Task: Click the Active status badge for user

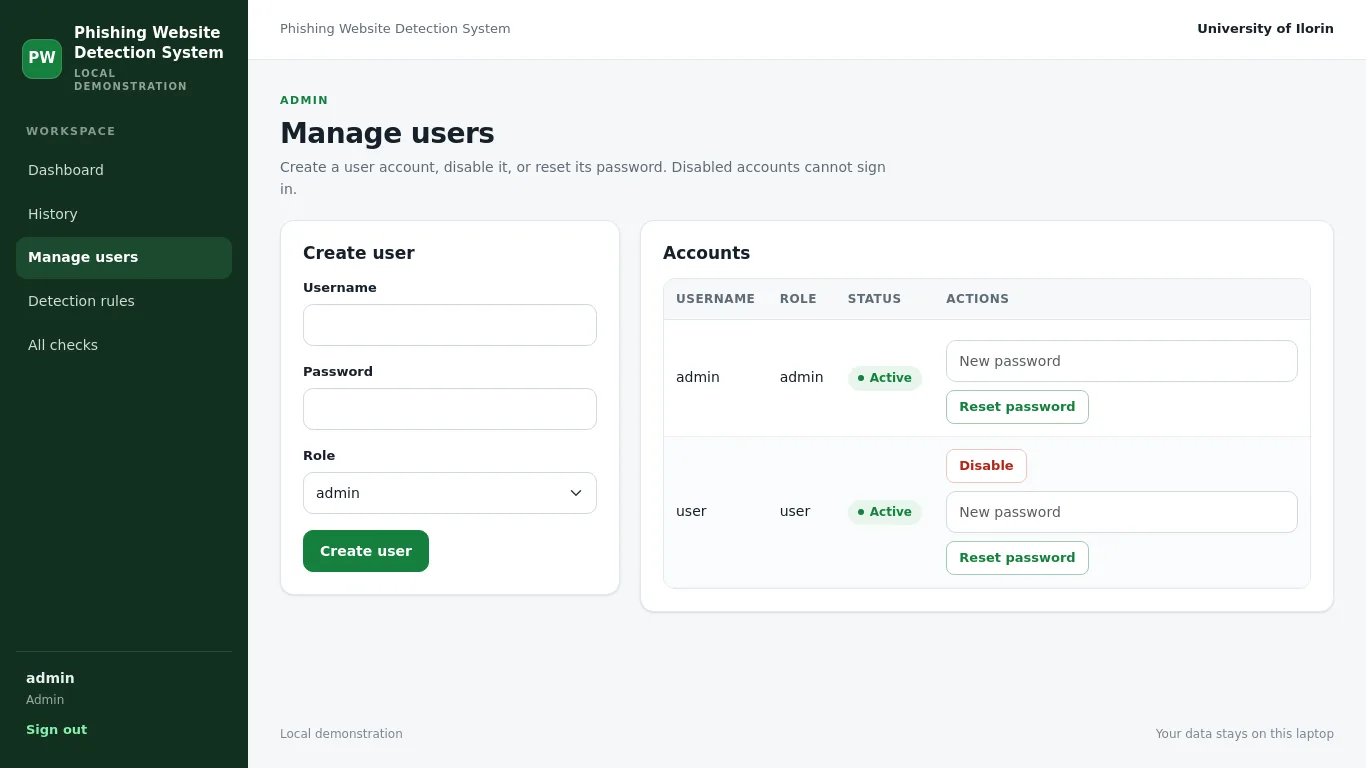Action: pos(885,512)
